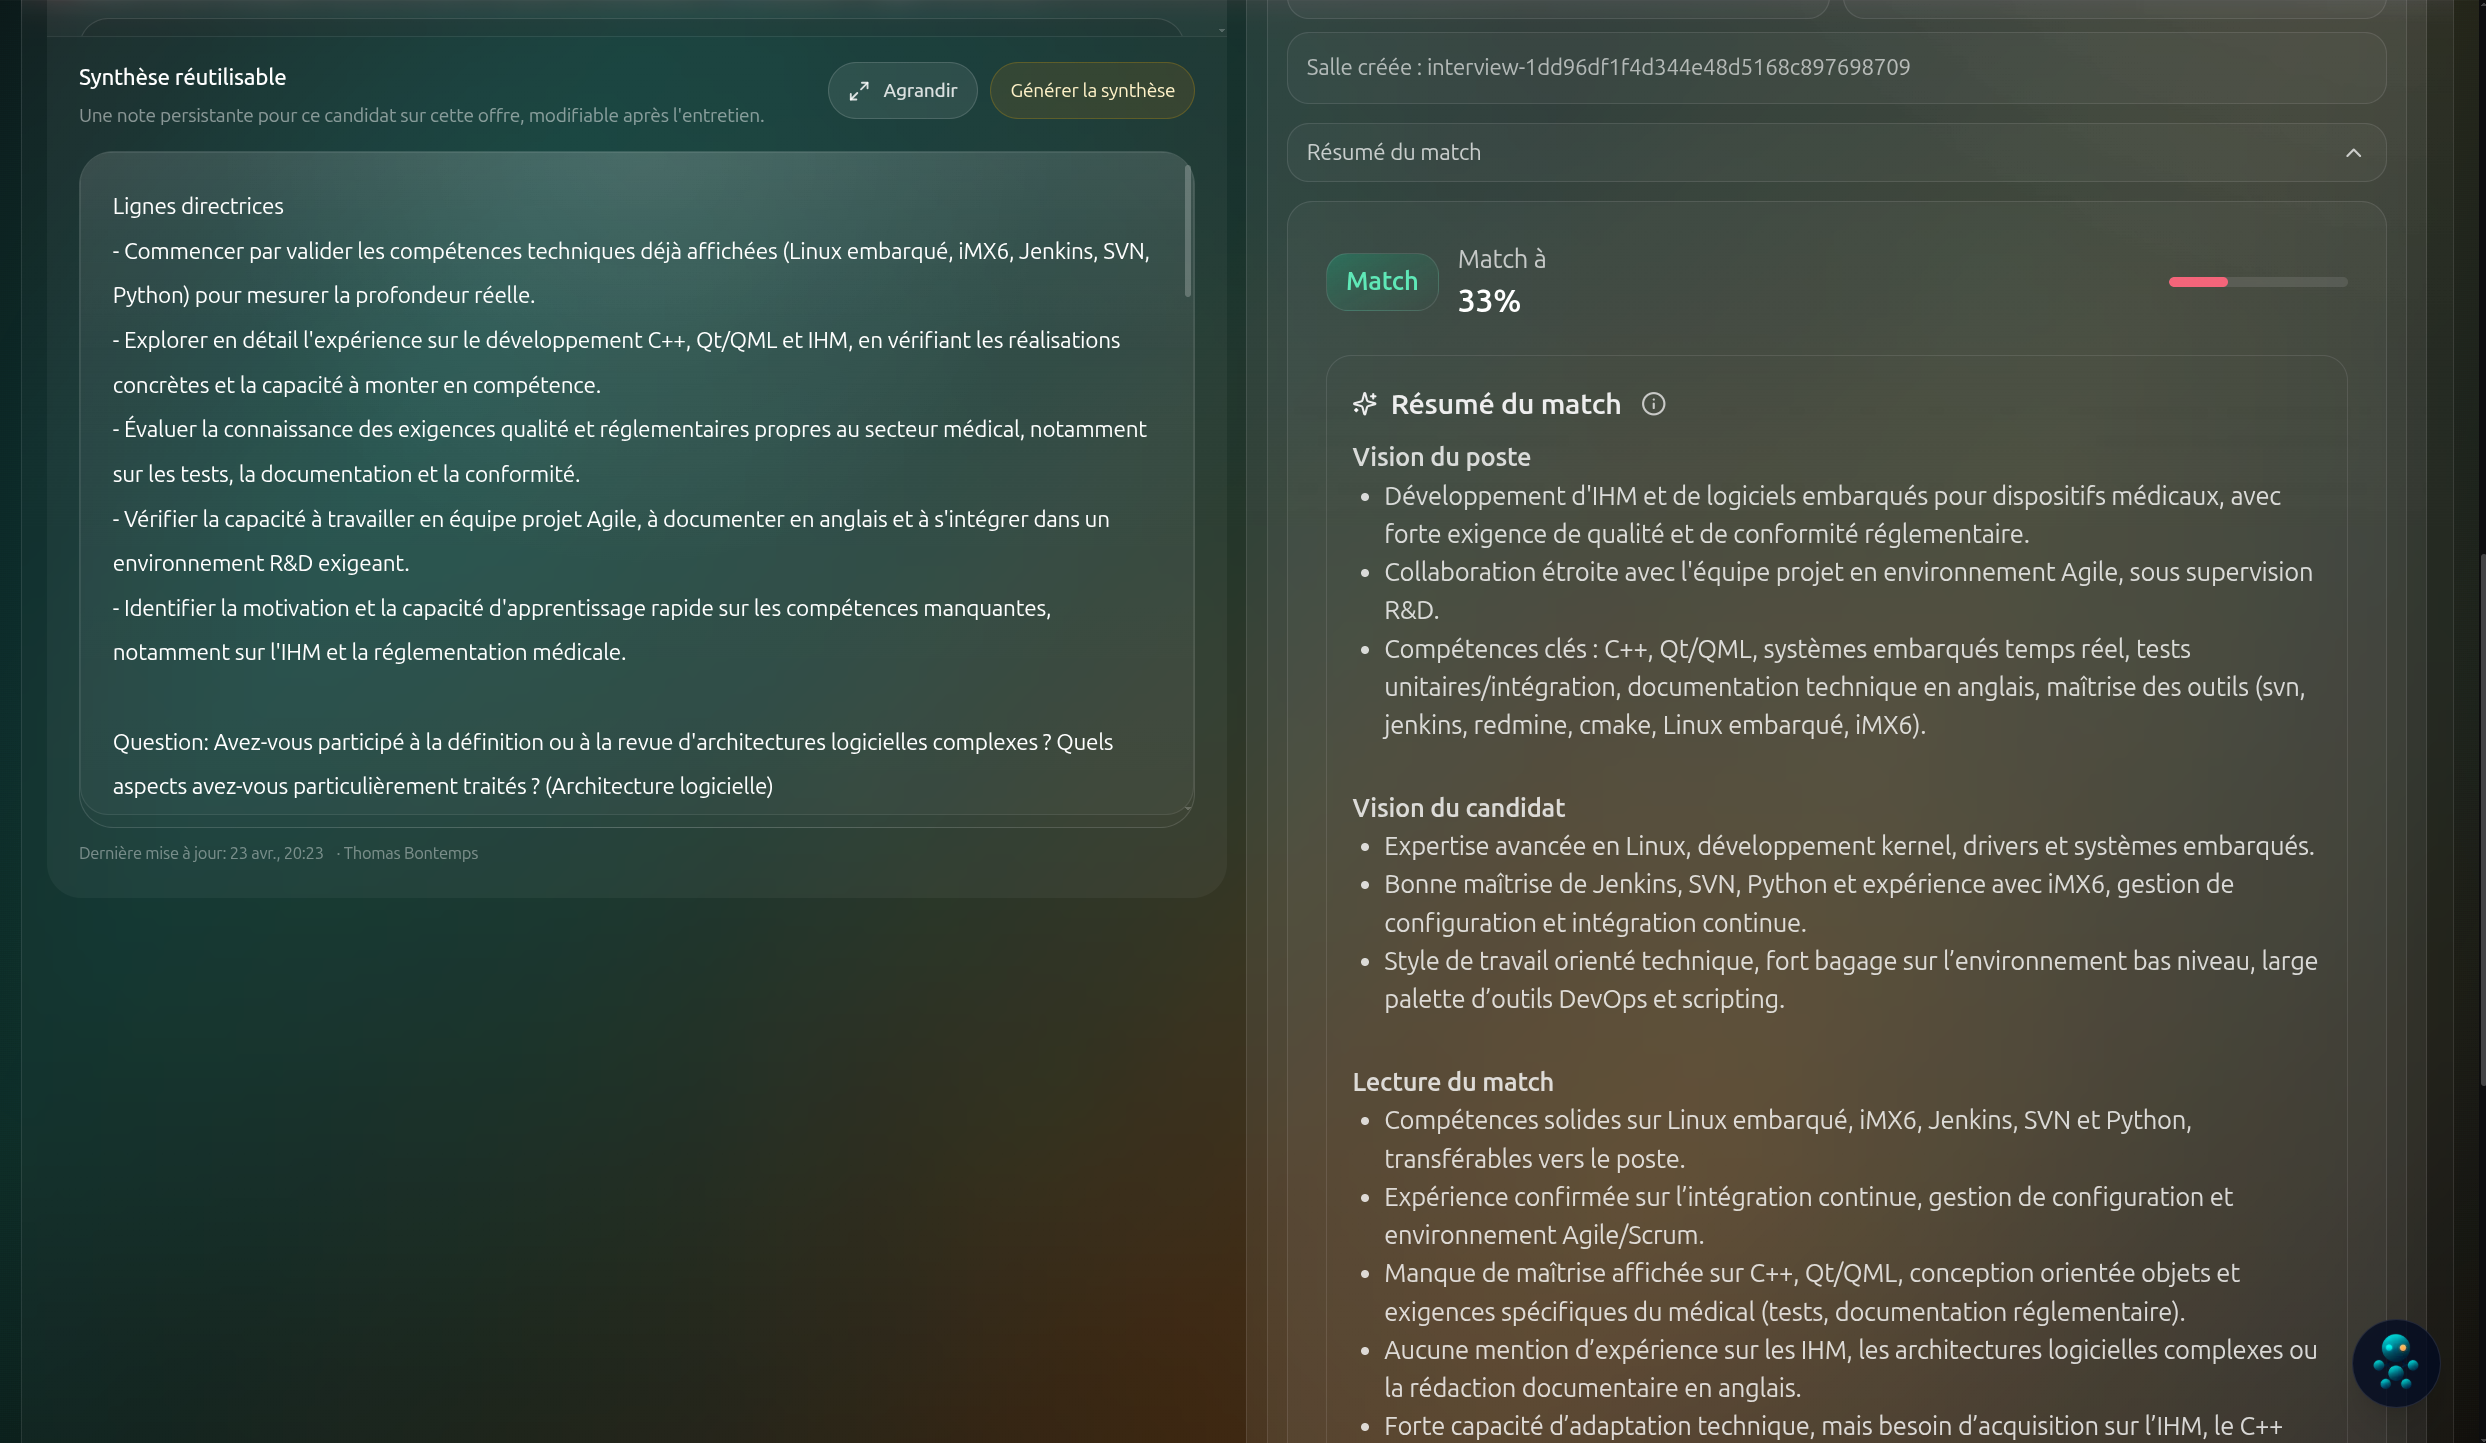Click the Vision du candidat heading
Viewport: 2486px width, 1443px height.
click(x=1458, y=808)
